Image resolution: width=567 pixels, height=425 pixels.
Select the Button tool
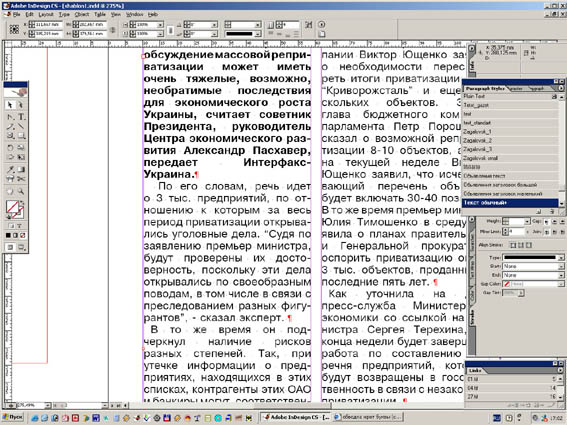coord(10,179)
